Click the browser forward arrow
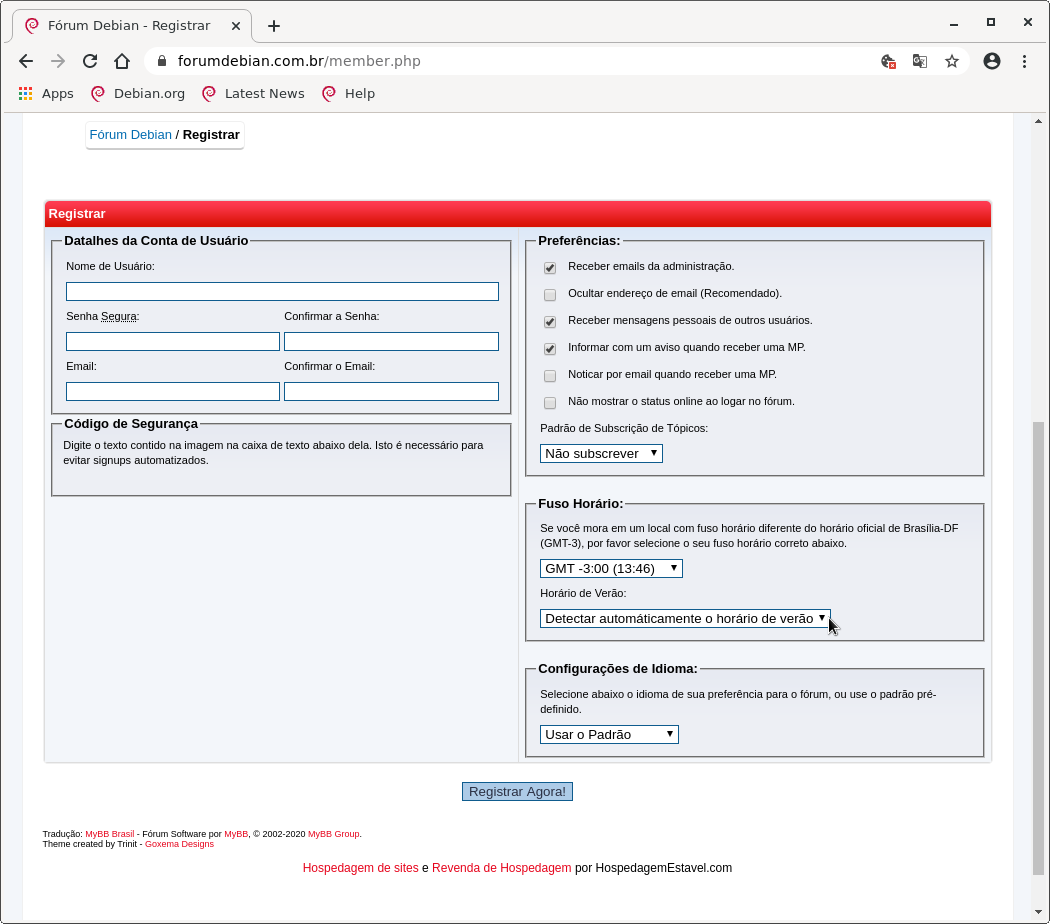The height and width of the screenshot is (924, 1050). [58, 61]
